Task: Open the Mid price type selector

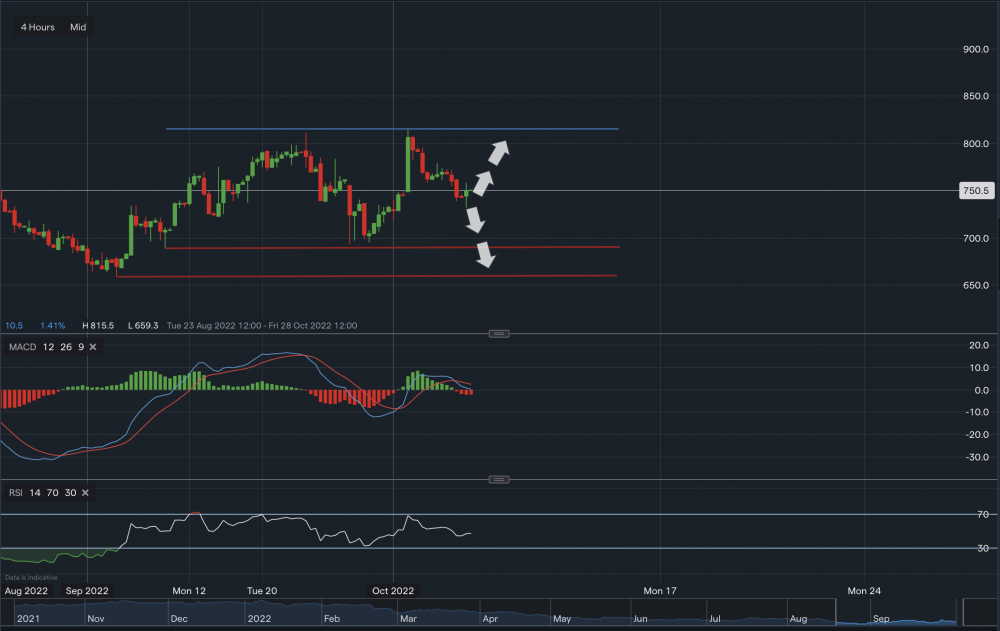Action: point(78,27)
